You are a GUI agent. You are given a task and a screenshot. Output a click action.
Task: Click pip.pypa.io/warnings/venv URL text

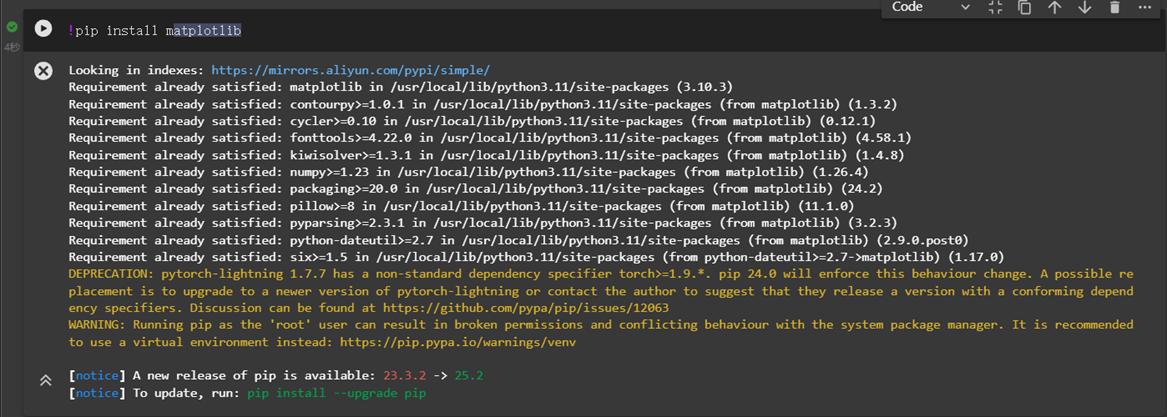458,342
